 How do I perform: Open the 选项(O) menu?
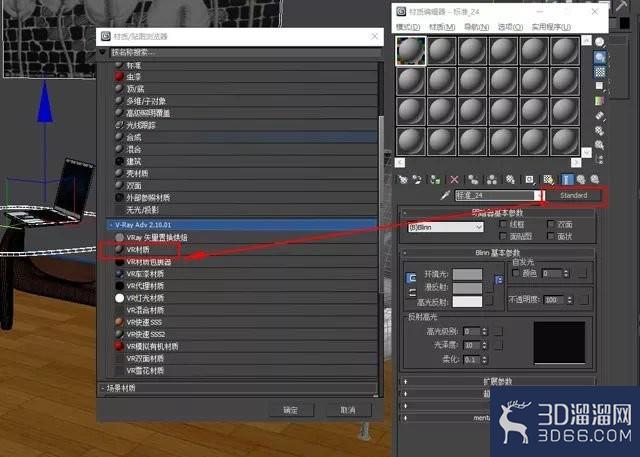[510, 27]
